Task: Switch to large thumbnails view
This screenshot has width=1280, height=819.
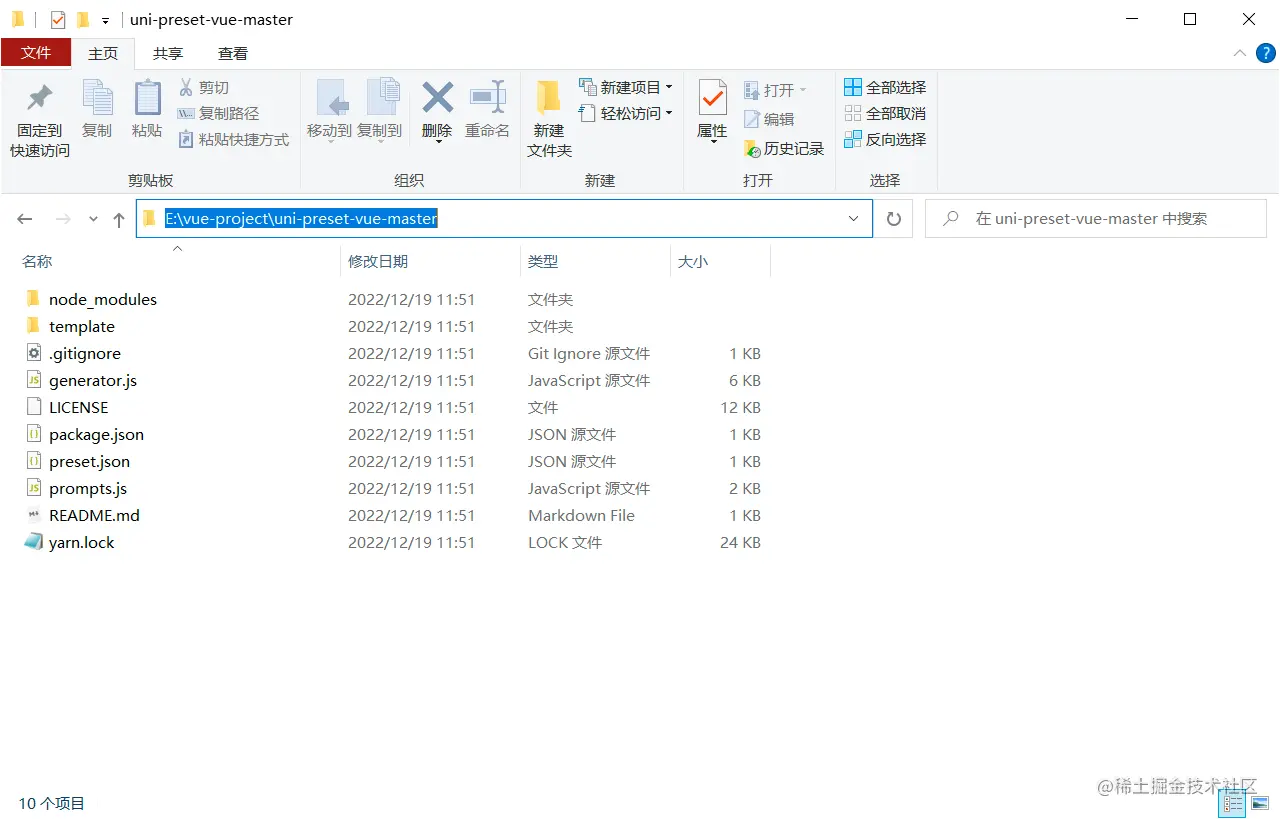Action: click(1260, 803)
